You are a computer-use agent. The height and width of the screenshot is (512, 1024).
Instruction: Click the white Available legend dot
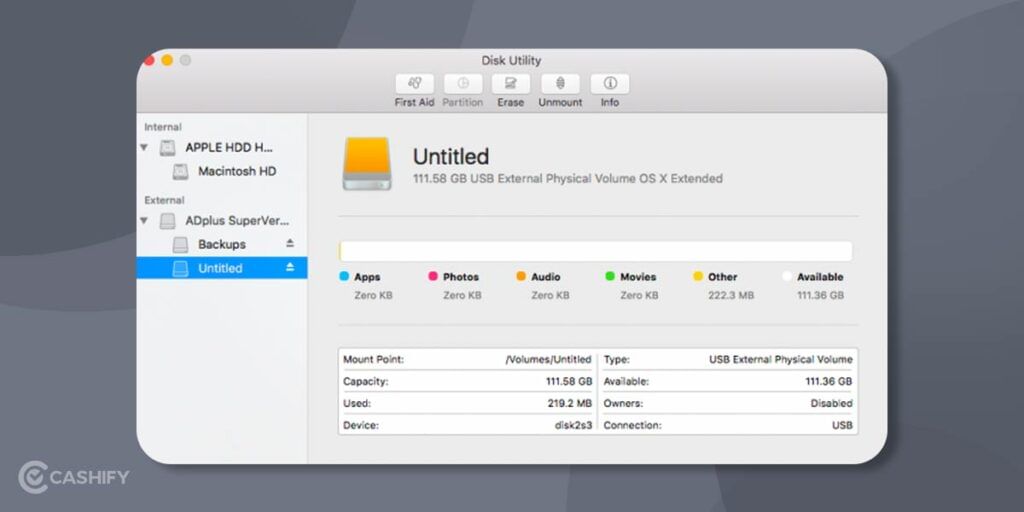coord(787,276)
